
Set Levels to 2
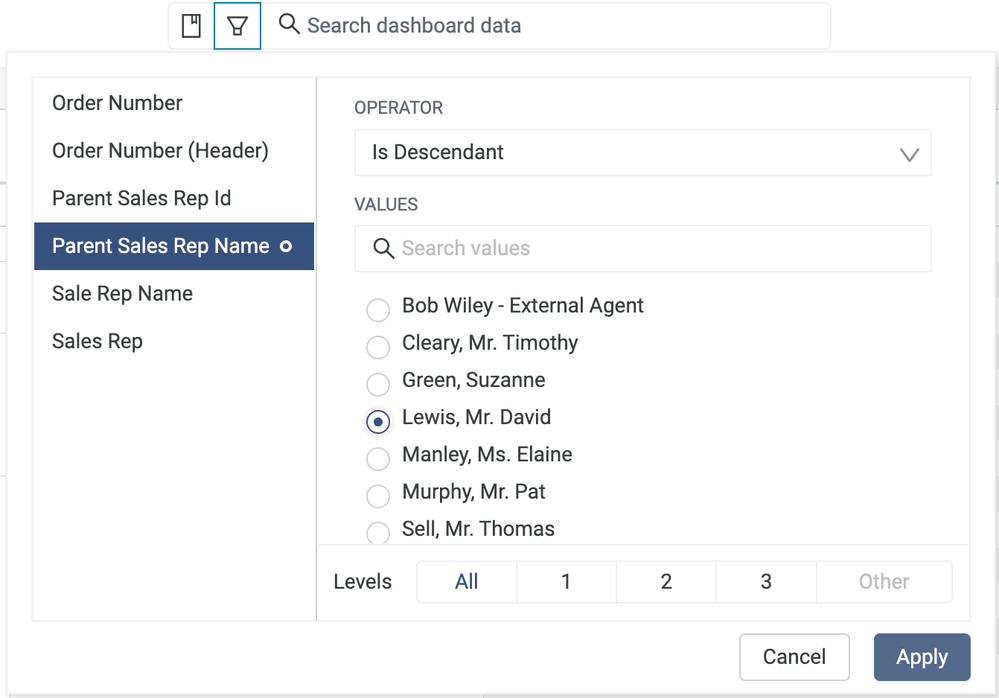(x=666, y=582)
